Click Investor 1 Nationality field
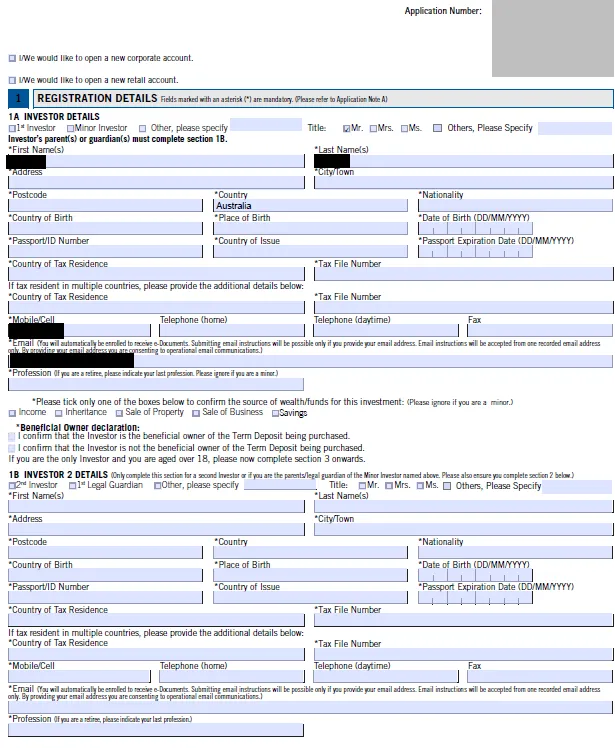615x748 pixels. pyautogui.click(x=514, y=206)
